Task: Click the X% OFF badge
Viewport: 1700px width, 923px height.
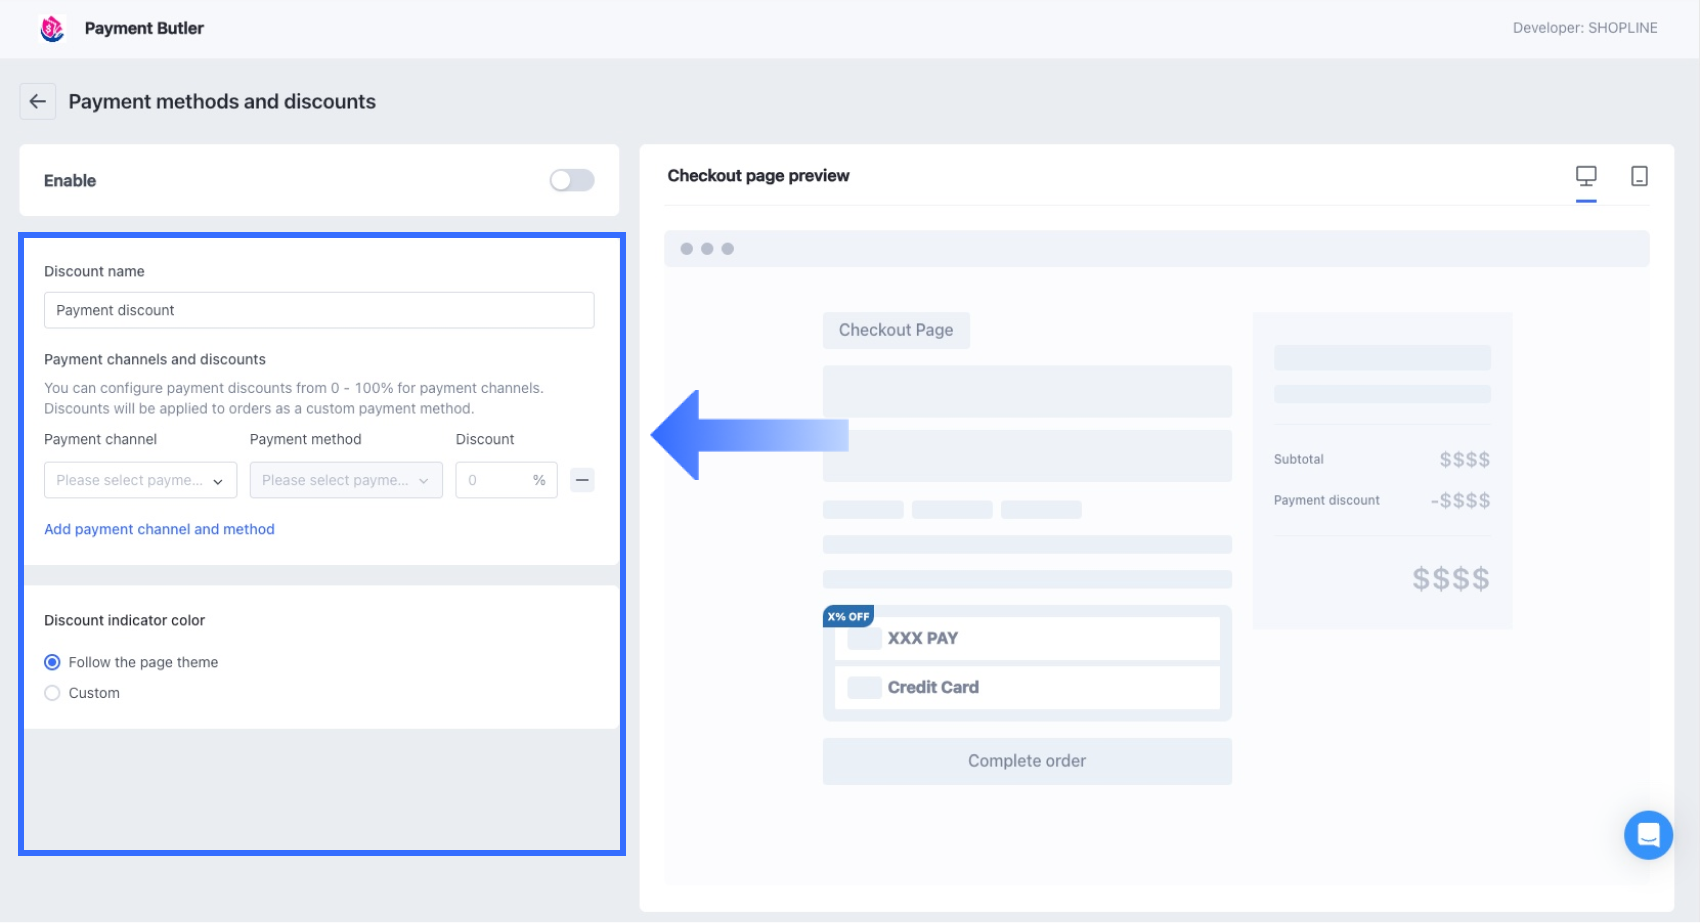Action: click(x=848, y=616)
